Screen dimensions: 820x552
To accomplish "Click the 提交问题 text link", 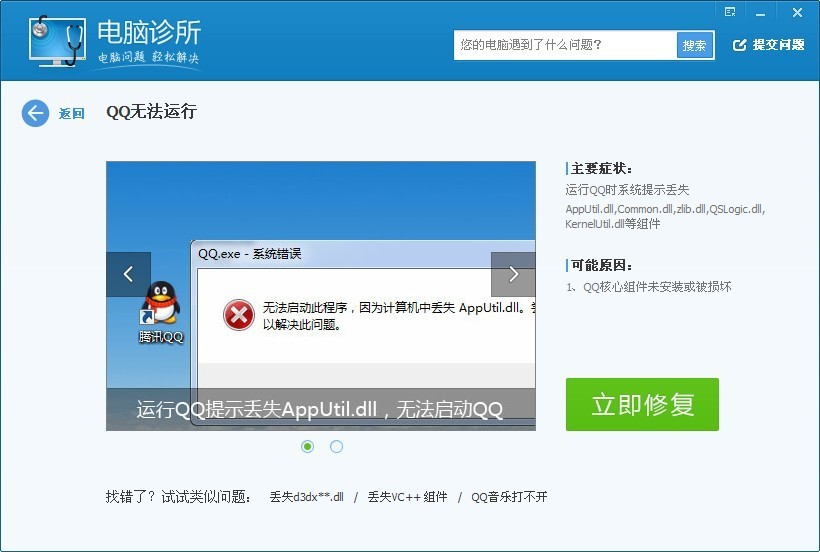I will [x=778, y=45].
